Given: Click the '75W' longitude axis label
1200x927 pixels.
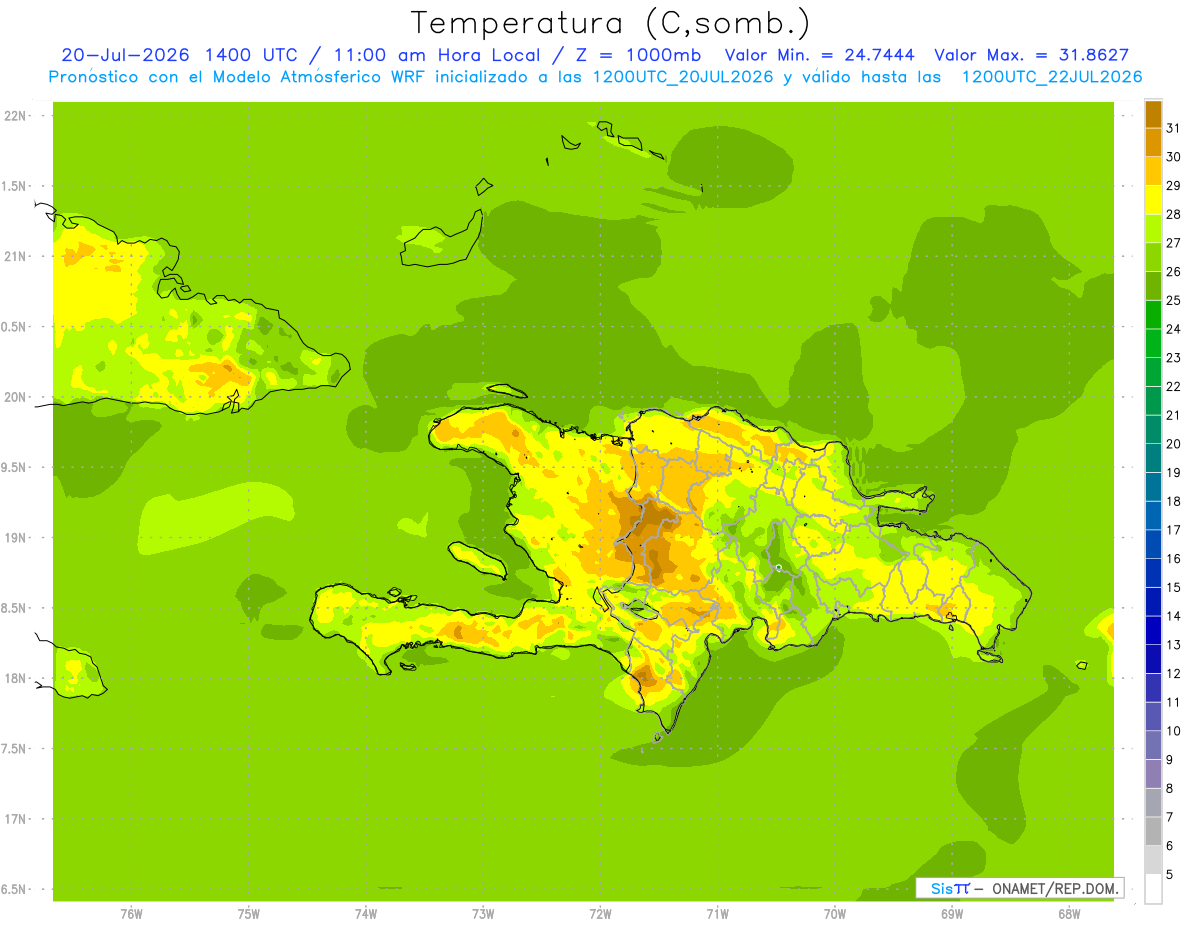Looking at the screenshot, I should [249, 914].
